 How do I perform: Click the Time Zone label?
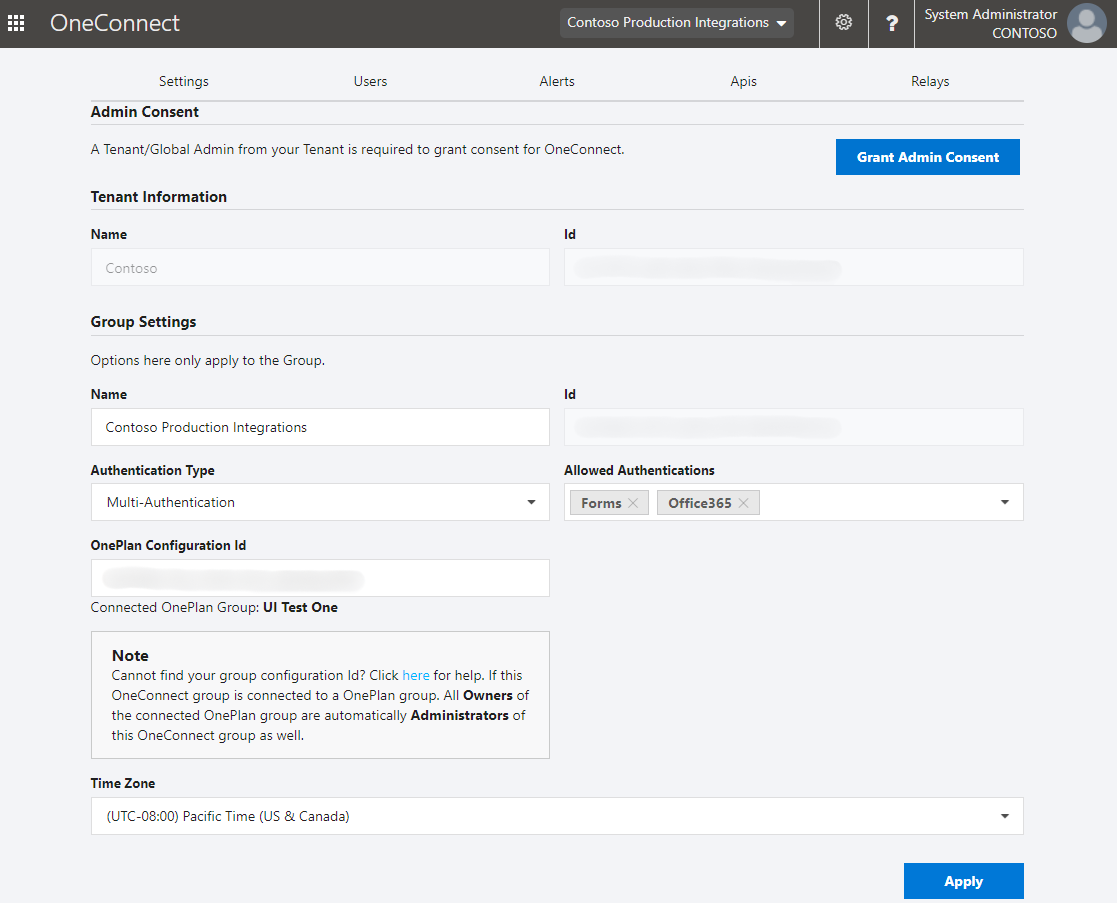tap(123, 783)
